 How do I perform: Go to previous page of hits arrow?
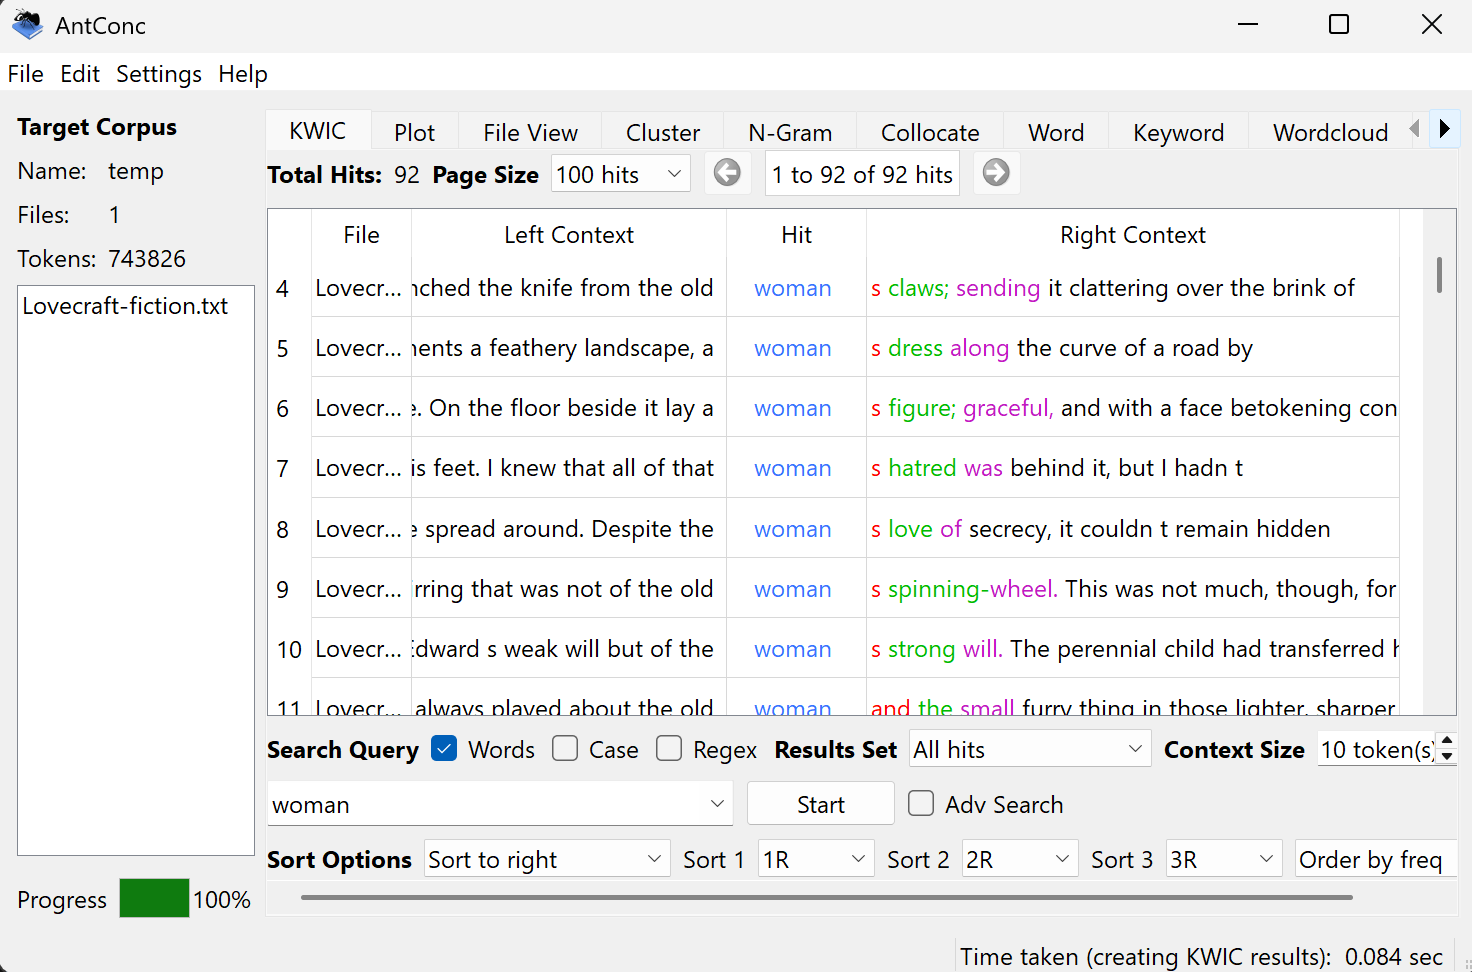727,173
